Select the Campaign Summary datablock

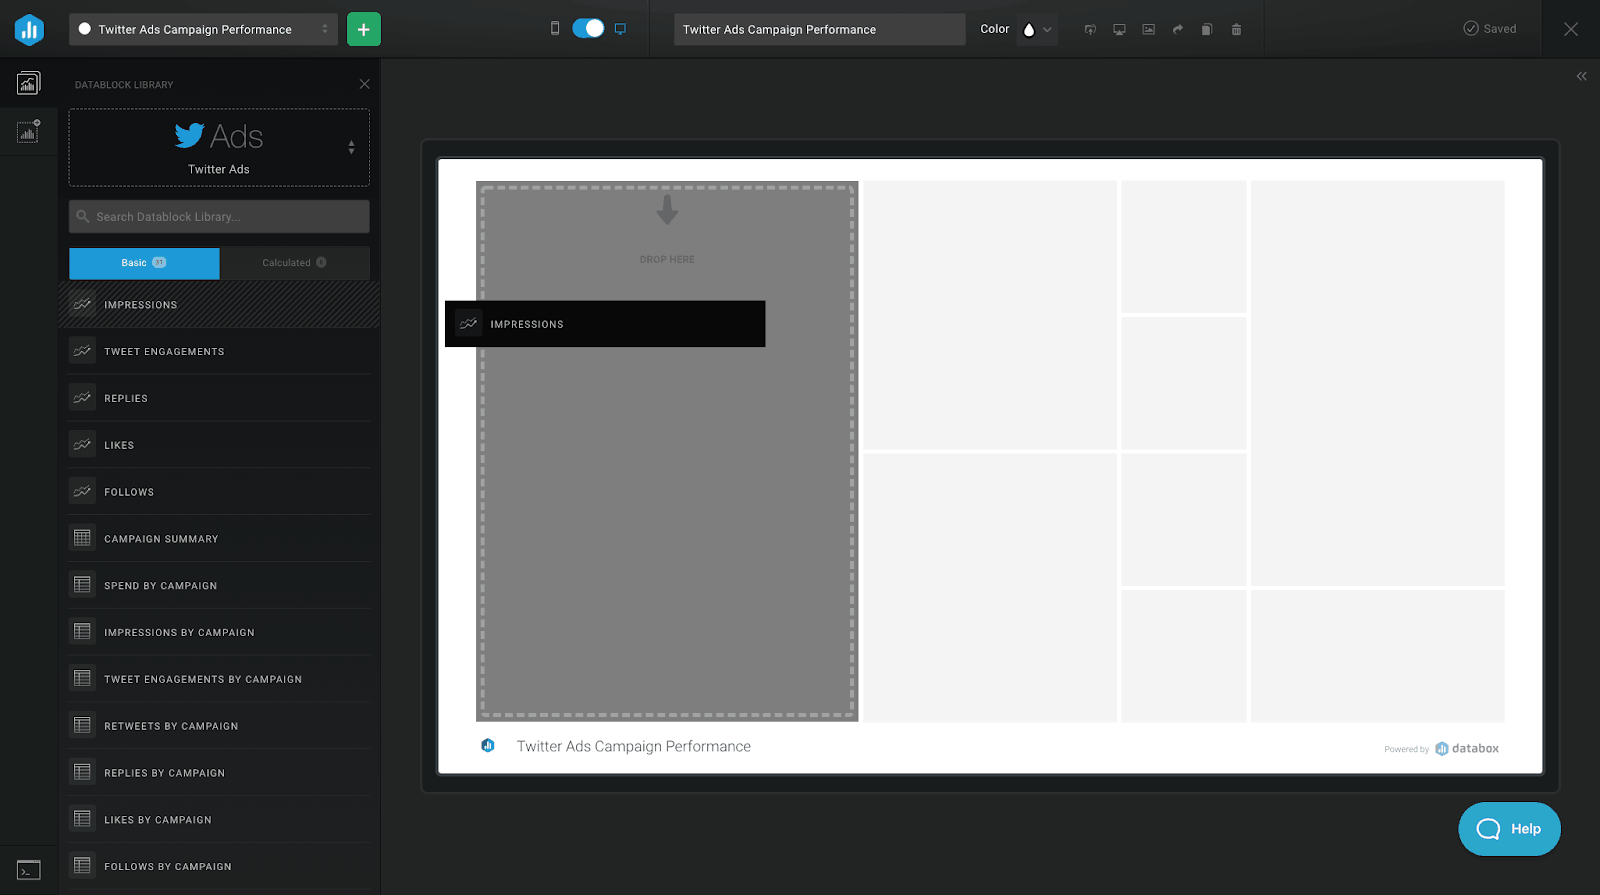219,539
